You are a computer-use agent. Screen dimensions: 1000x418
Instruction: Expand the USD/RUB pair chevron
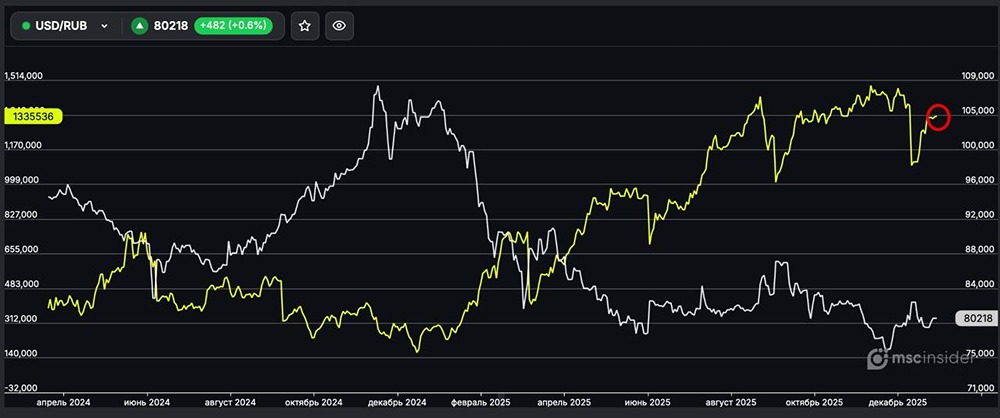(104, 26)
